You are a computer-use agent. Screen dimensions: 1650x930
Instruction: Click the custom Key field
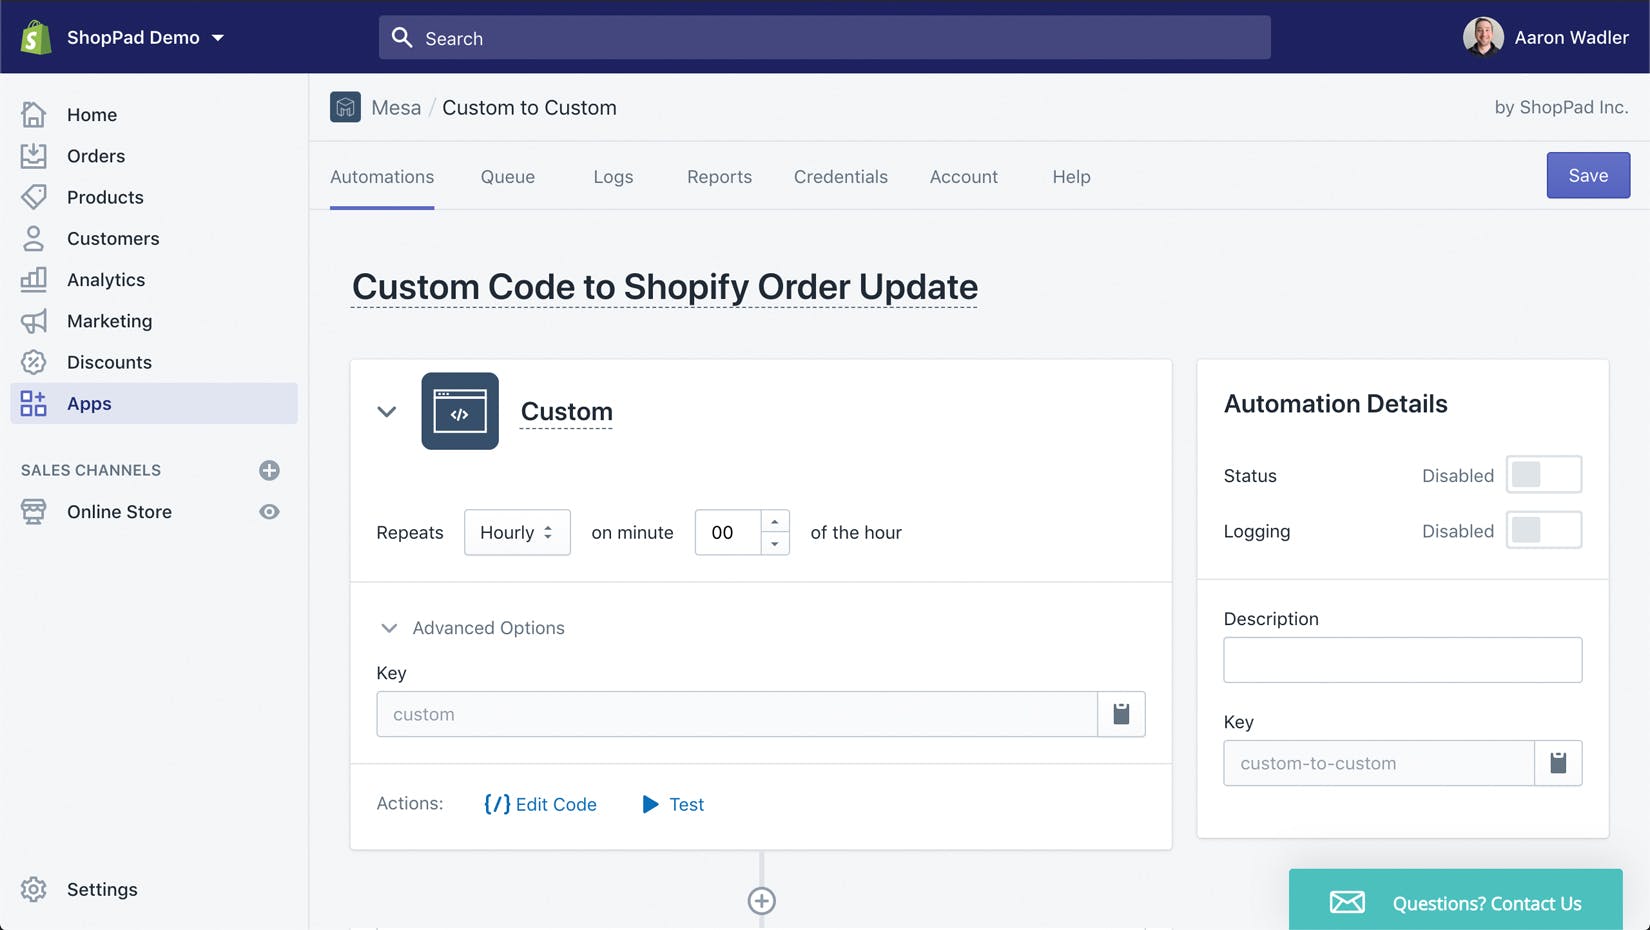click(x=737, y=714)
